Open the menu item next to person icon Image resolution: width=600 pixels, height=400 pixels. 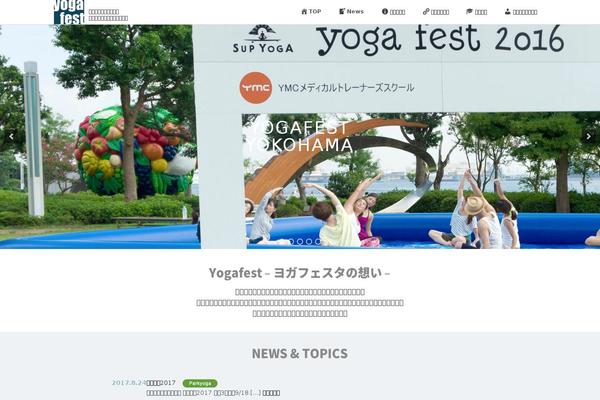(x=525, y=12)
